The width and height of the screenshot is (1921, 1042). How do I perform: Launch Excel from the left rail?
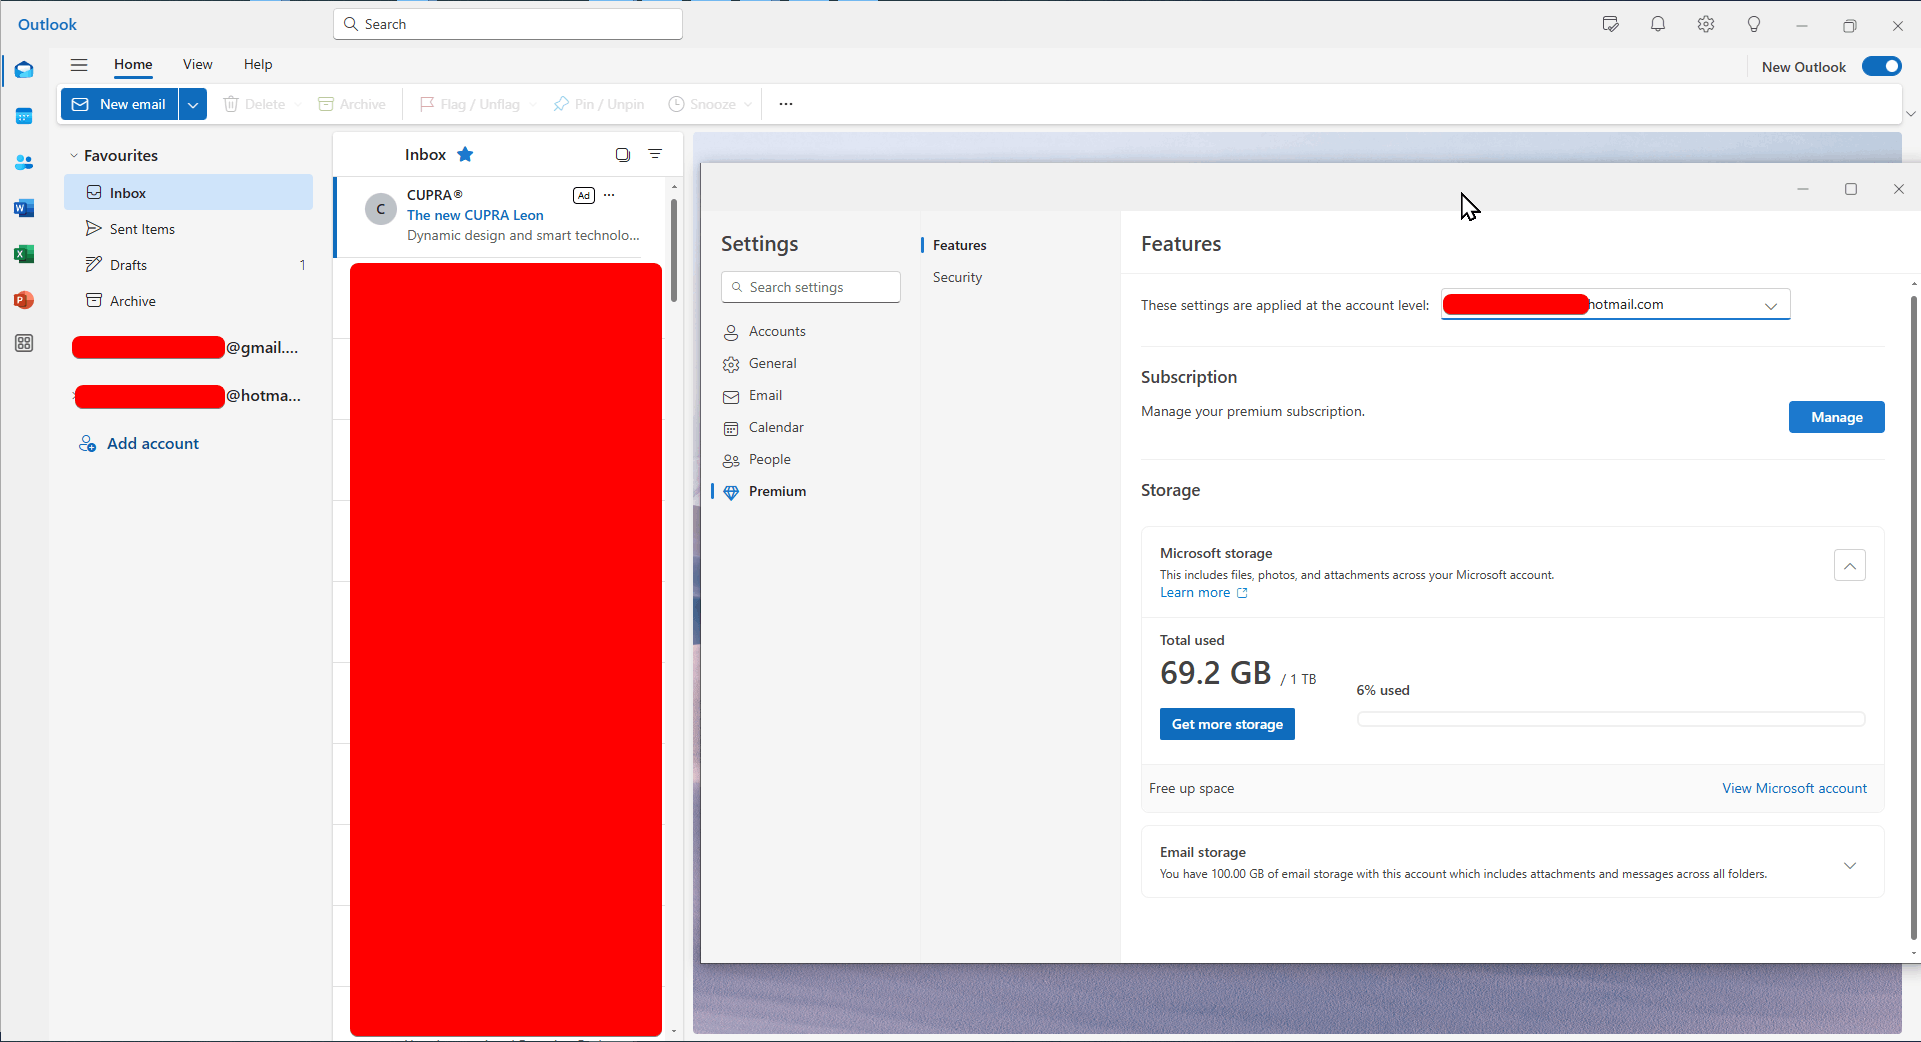pyautogui.click(x=24, y=254)
